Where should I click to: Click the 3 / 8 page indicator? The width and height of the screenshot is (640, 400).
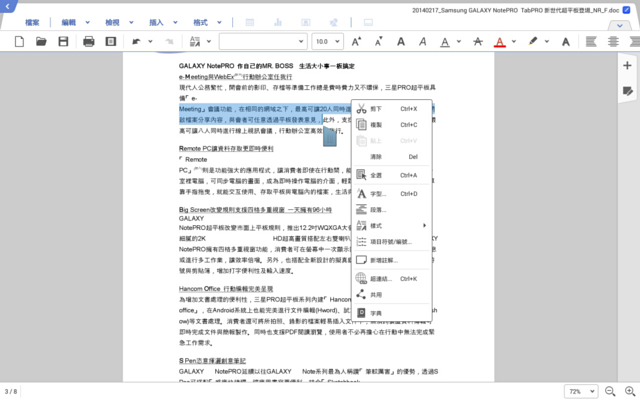click(11, 391)
